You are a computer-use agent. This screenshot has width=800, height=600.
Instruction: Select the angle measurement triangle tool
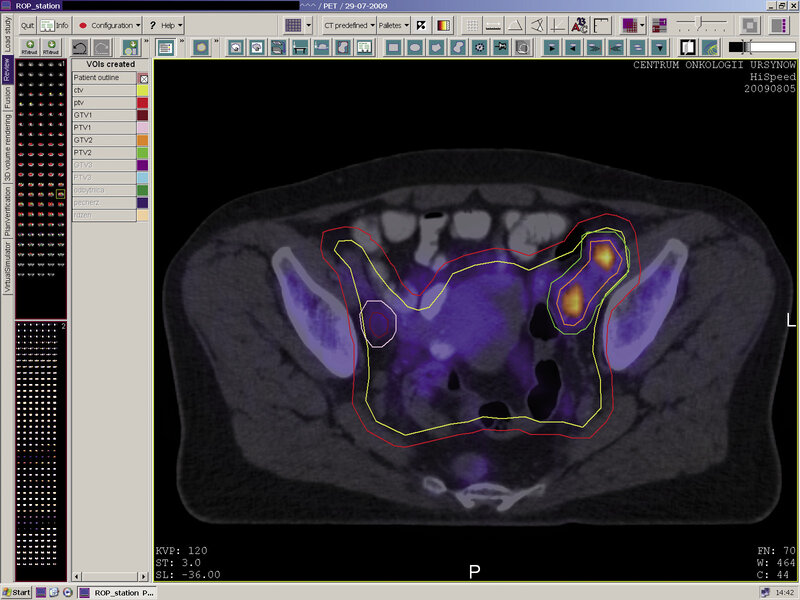(515, 25)
